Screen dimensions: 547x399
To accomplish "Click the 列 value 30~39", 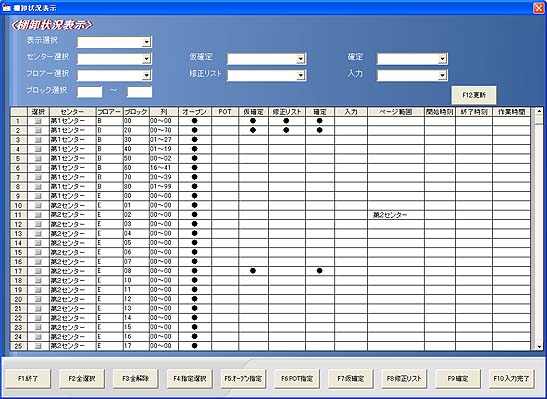I will [161, 178].
